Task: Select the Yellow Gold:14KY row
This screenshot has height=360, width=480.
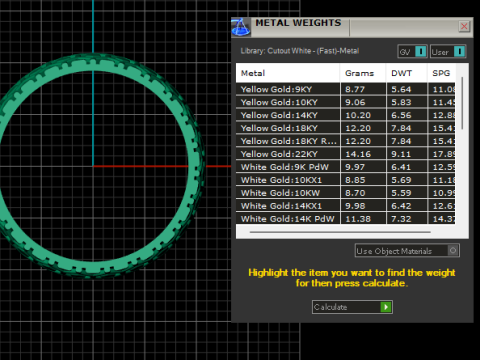Action: [345, 115]
